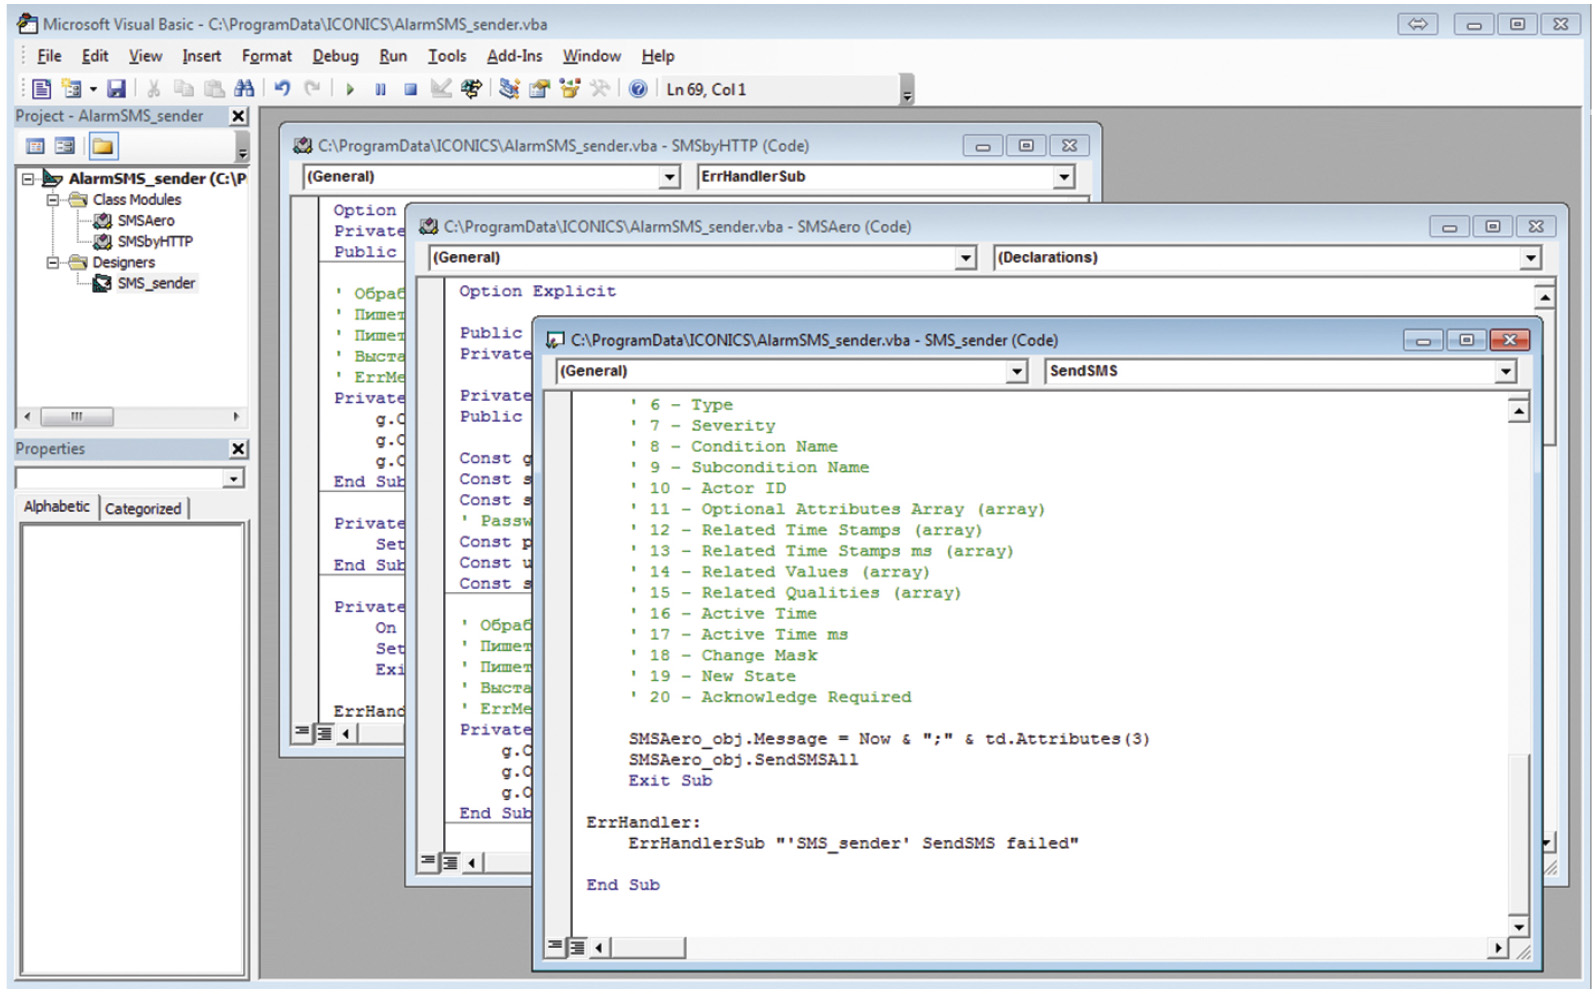1595x994 pixels.
Task: Run the macro with the green play icon
Action: point(350,89)
